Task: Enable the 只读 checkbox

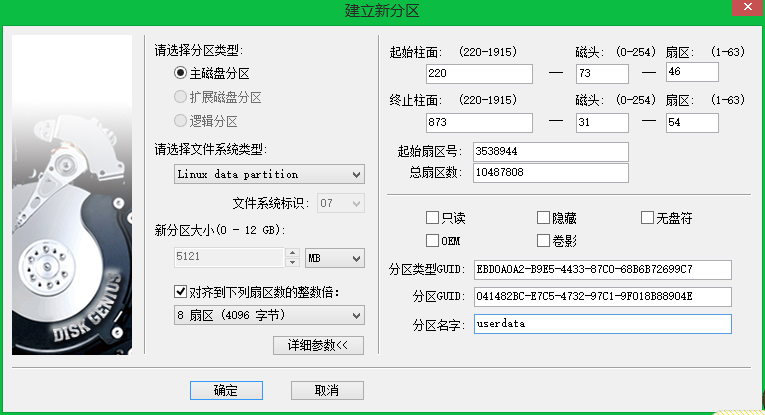Action: (432, 217)
